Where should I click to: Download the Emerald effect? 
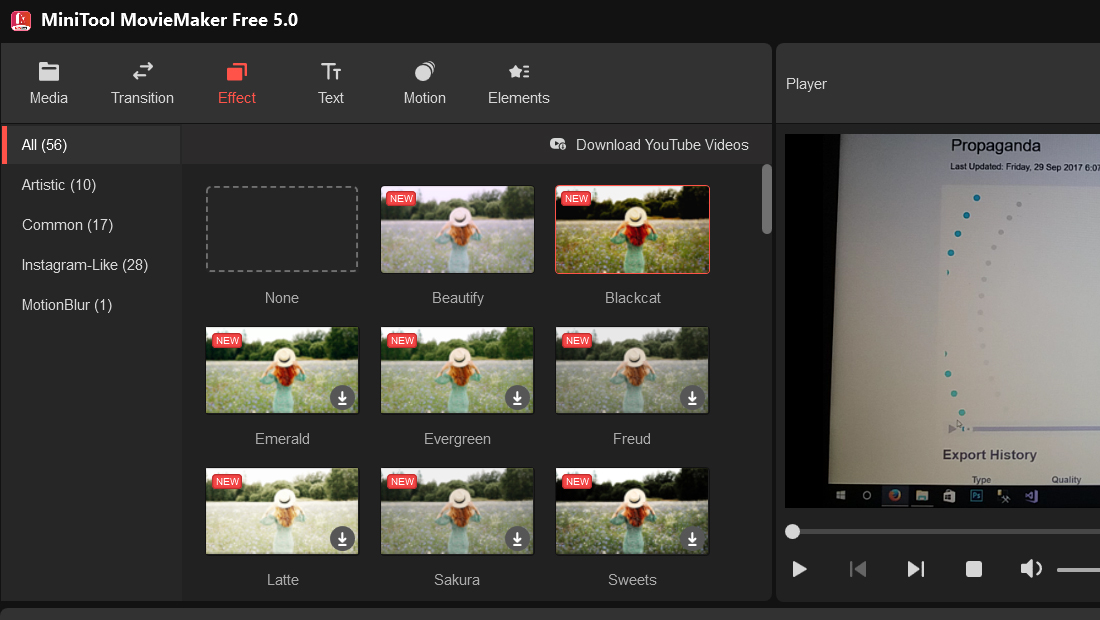click(342, 398)
